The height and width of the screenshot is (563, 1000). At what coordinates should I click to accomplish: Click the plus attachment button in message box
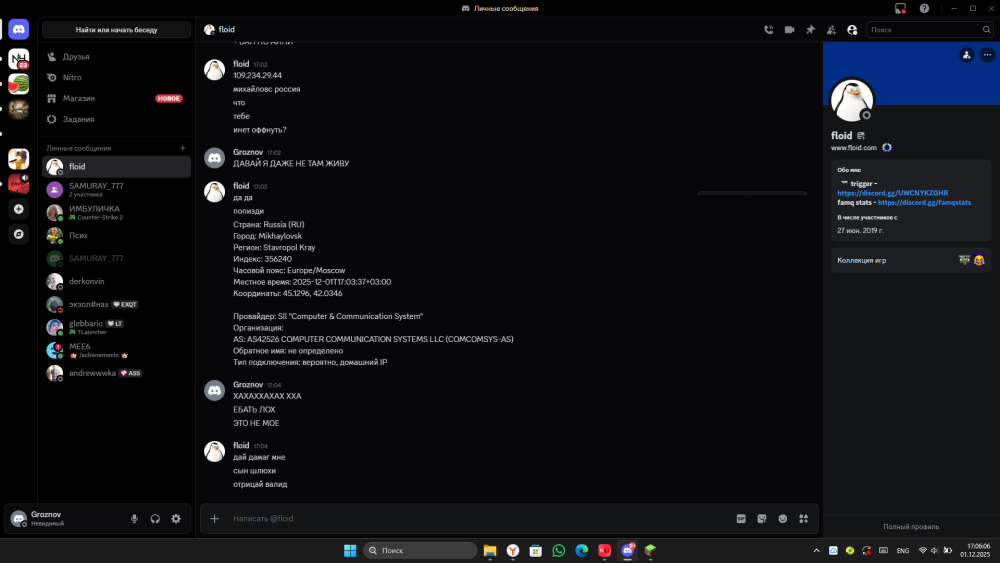(214, 518)
